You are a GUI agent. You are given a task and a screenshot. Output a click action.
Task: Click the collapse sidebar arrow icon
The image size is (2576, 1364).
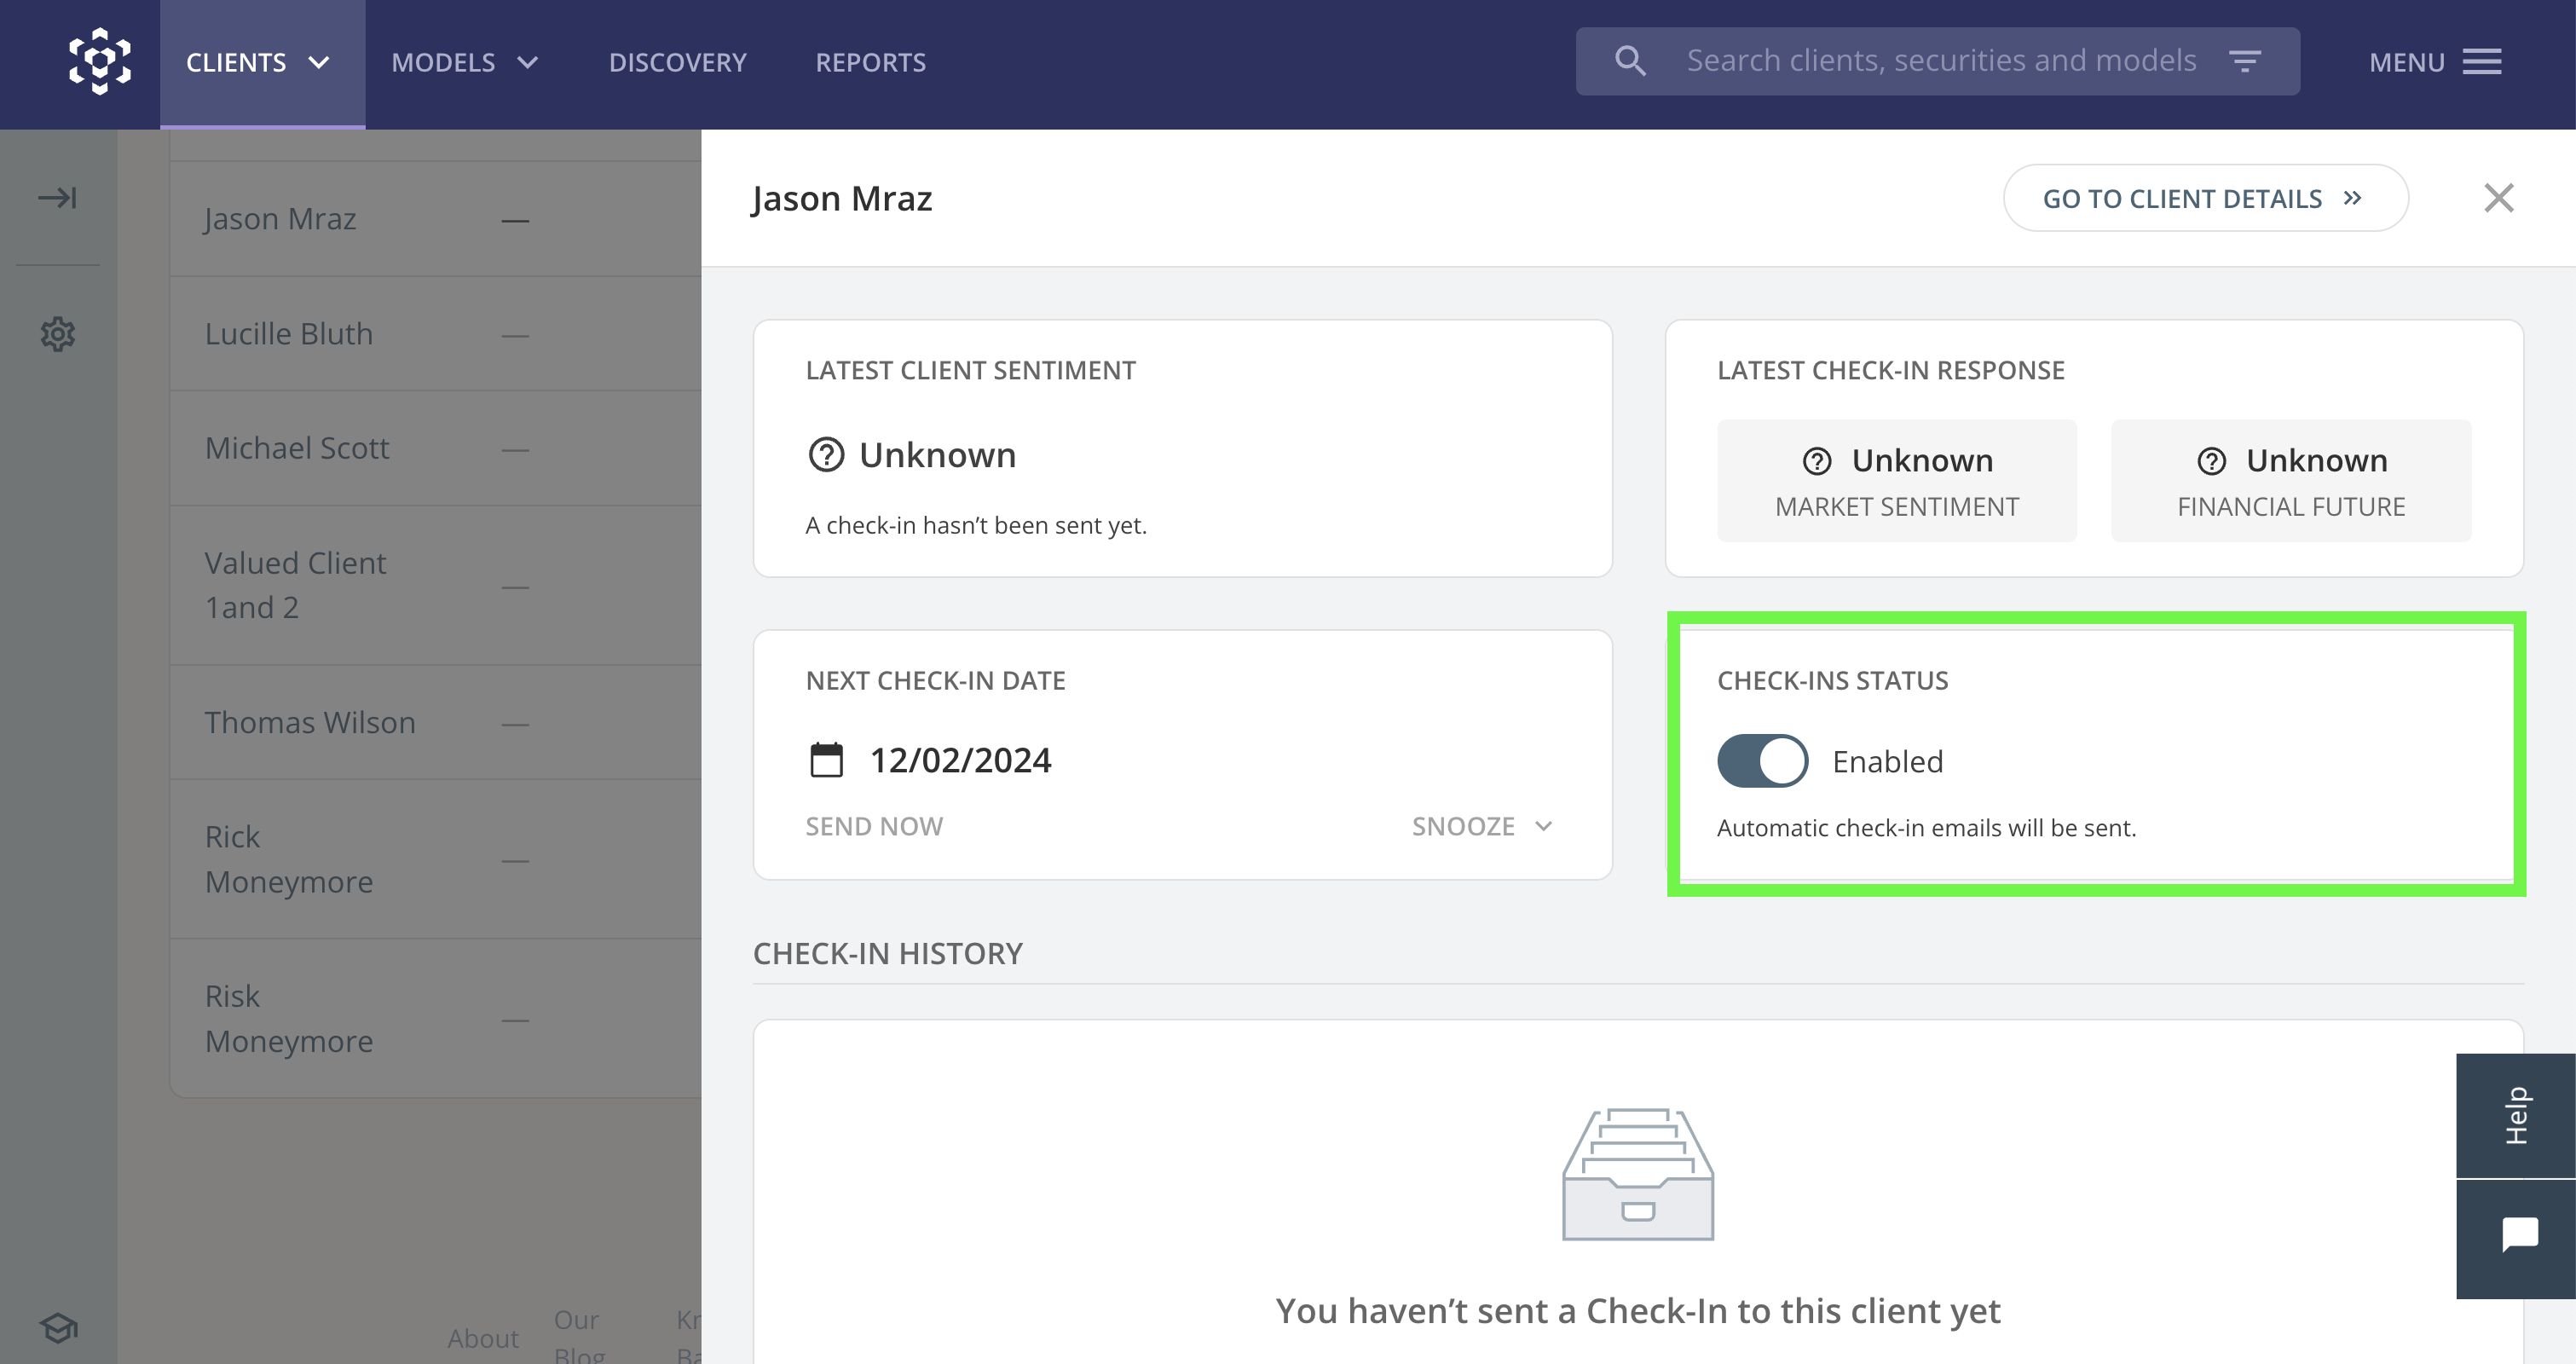pyautogui.click(x=59, y=197)
